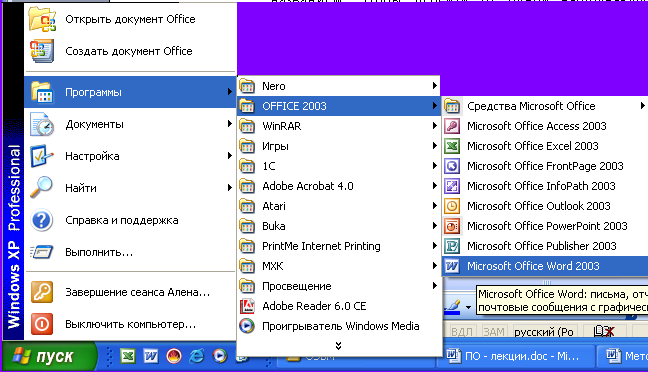Click the text 'Завершение сеанса Алена...'
Viewport: 648px width, 372px height.
[138, 292]
